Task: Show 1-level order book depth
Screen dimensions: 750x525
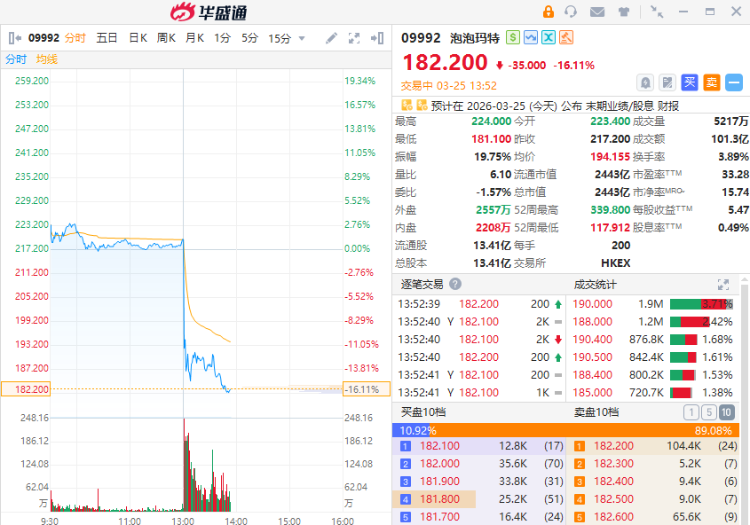Action: [x=691, y=412]
